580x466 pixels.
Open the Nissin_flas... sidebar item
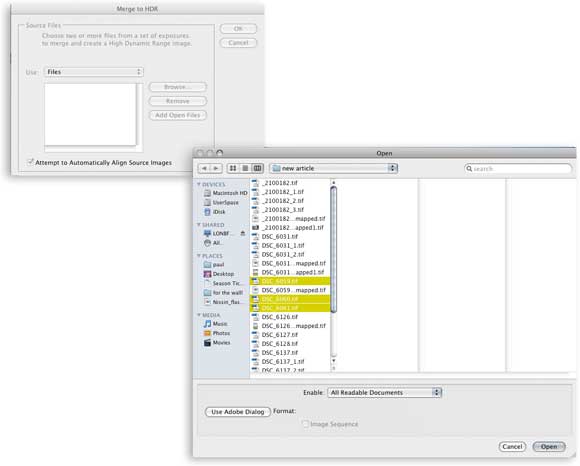[222, 302]
